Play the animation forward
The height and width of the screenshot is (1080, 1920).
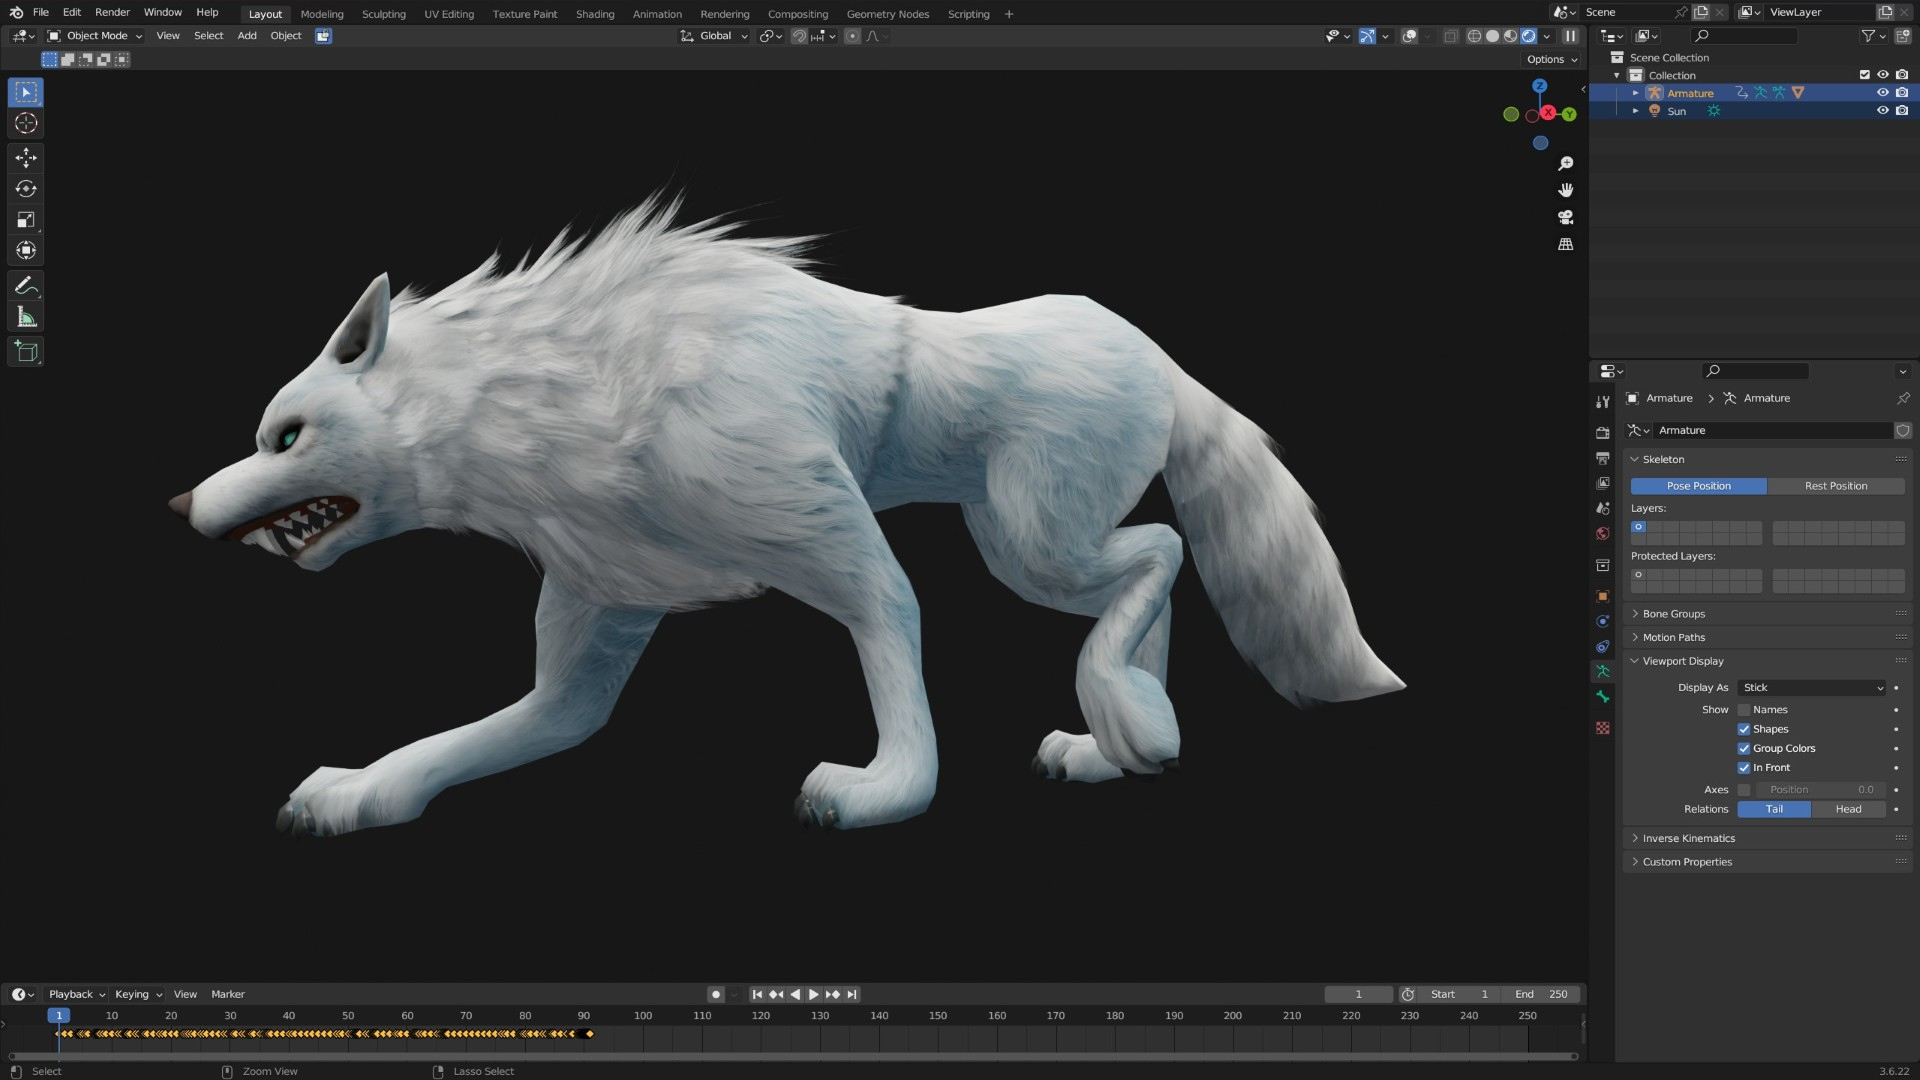coord(814,995)
